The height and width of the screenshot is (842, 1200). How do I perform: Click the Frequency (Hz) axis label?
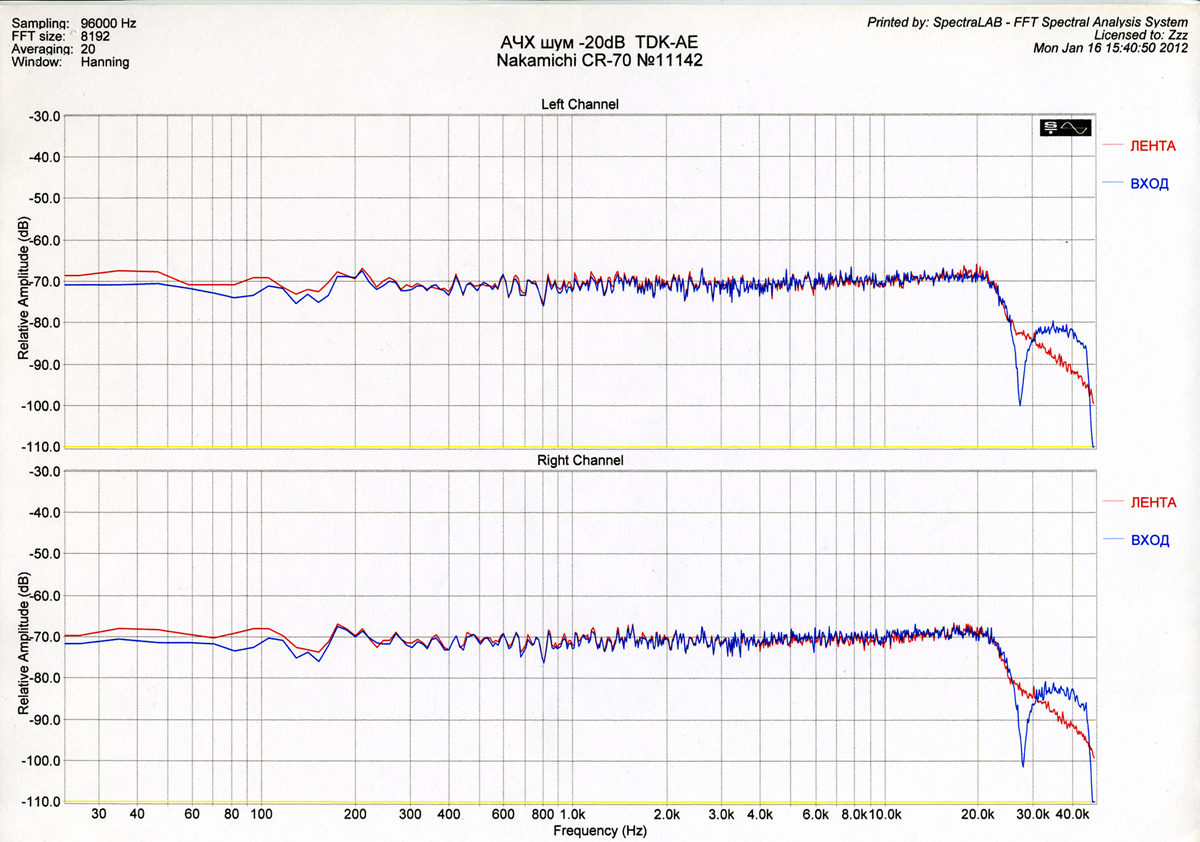pyautogui.click(x=599, y=831)
